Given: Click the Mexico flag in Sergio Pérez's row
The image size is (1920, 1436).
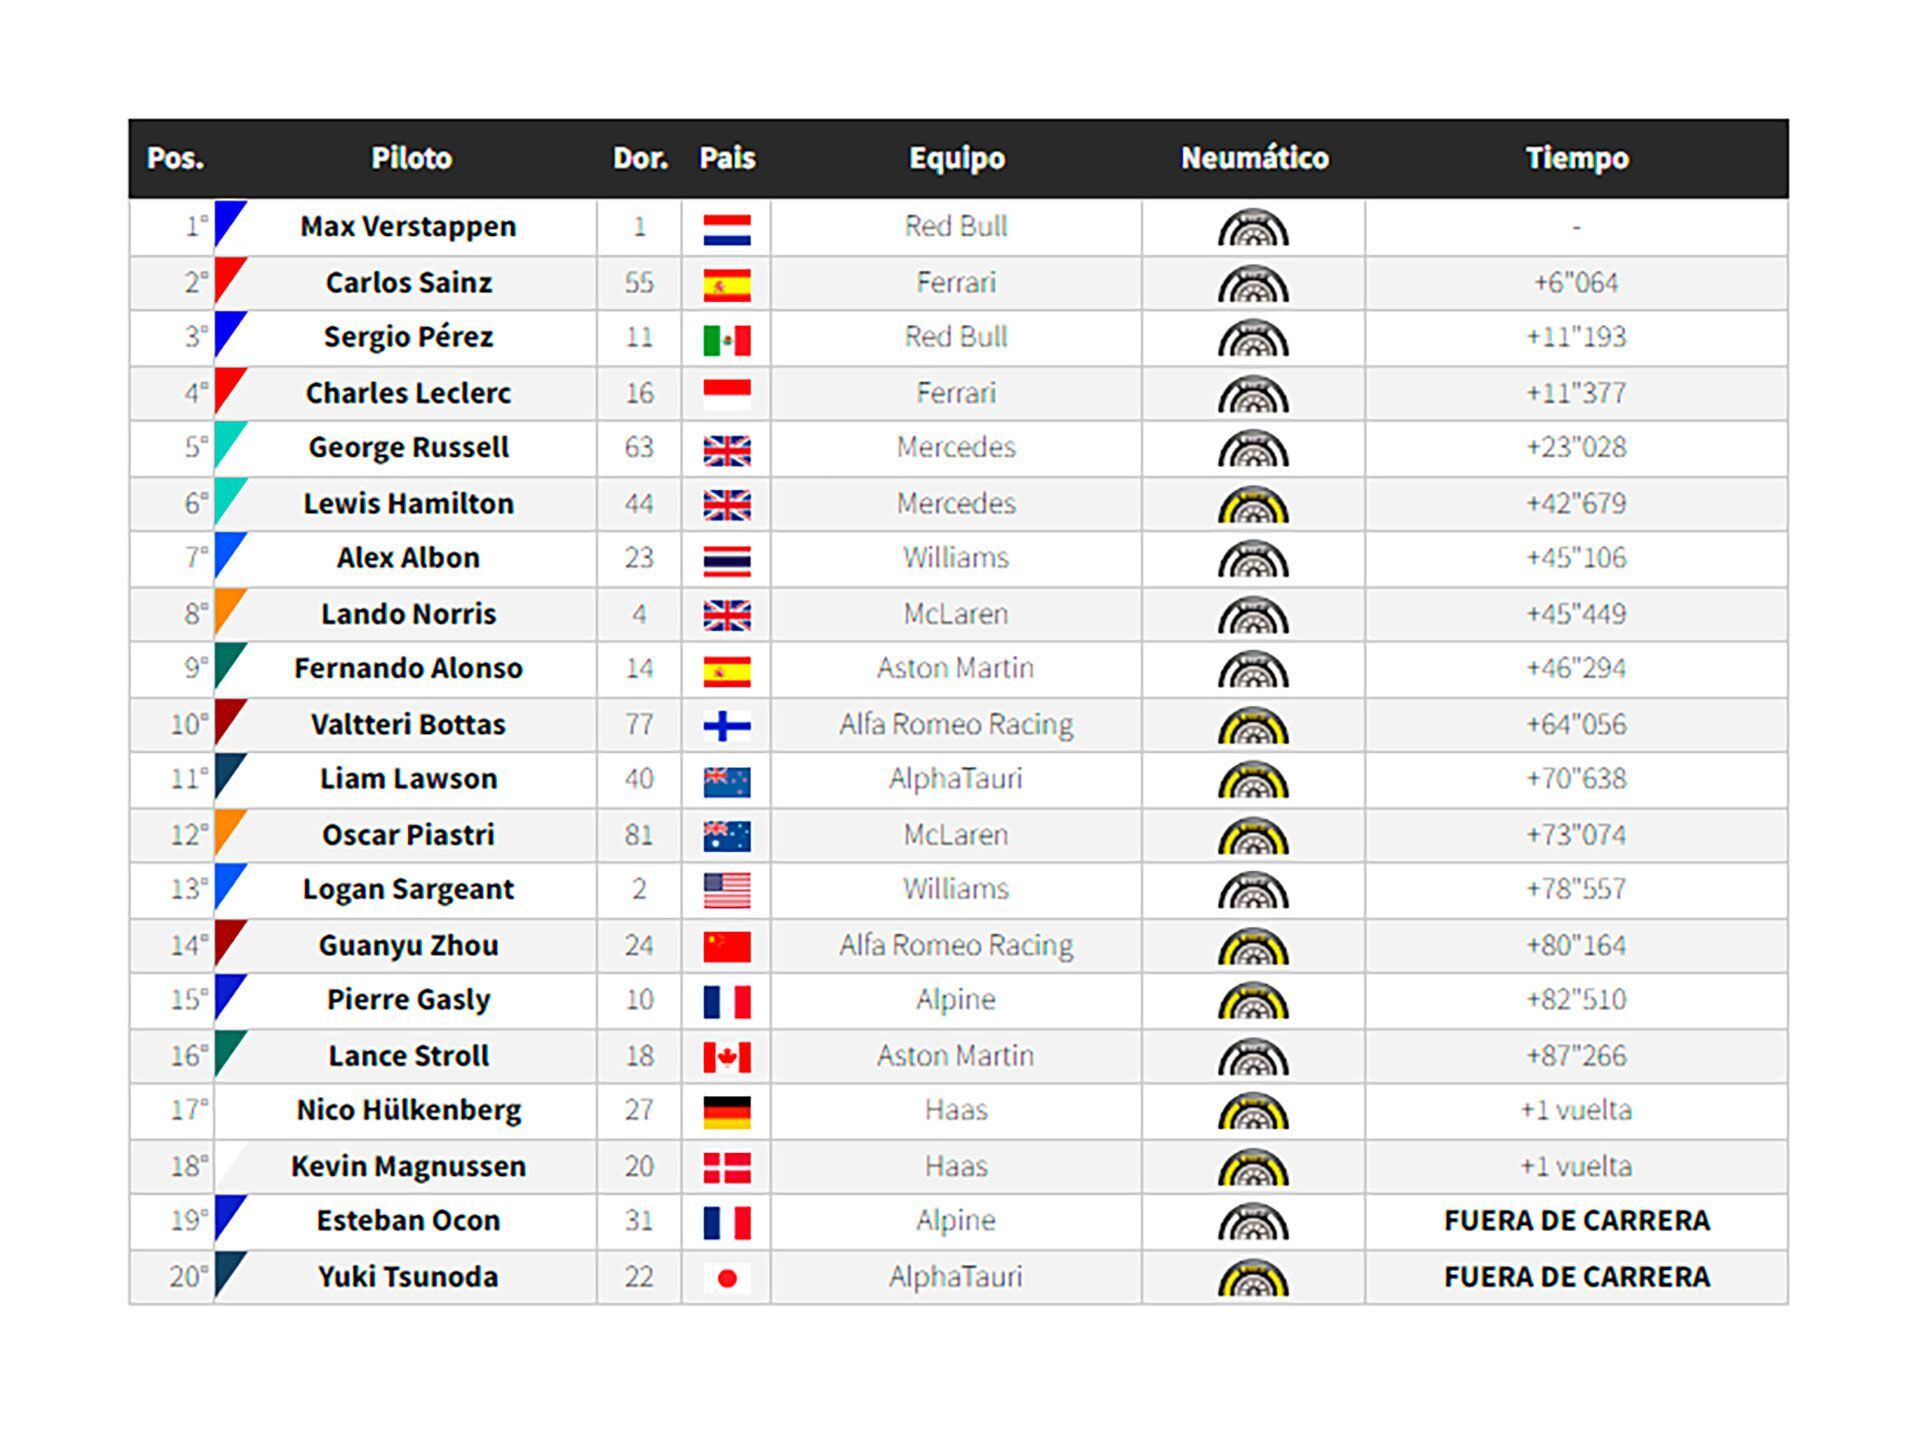Looking at the screenshot, I should pos(726,340).
